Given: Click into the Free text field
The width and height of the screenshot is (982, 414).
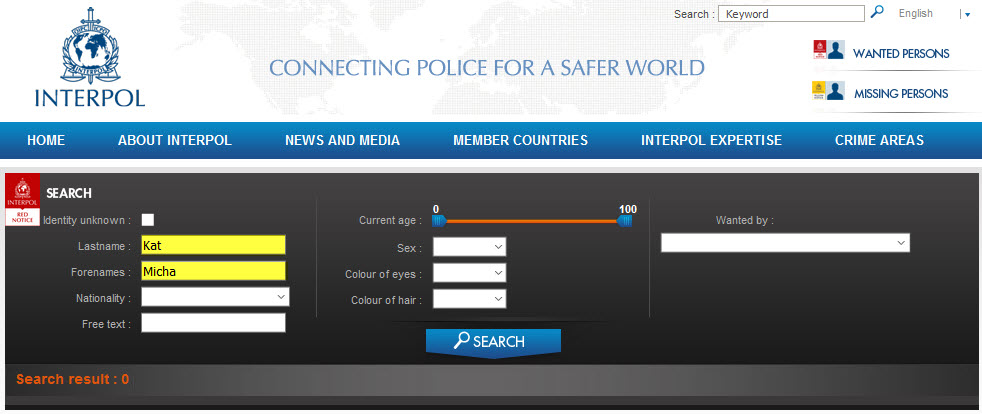Looking at the screenshot, I should tap(214, 323).
